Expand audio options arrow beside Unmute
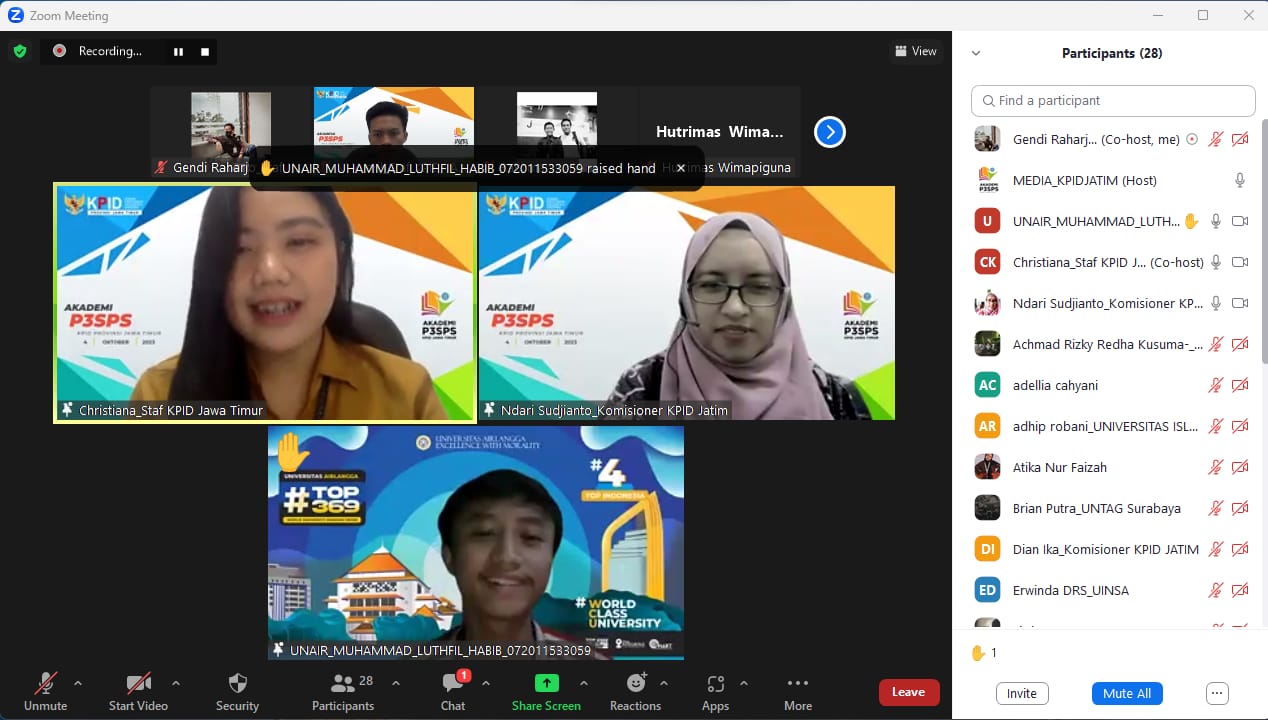 click(78, 684)
